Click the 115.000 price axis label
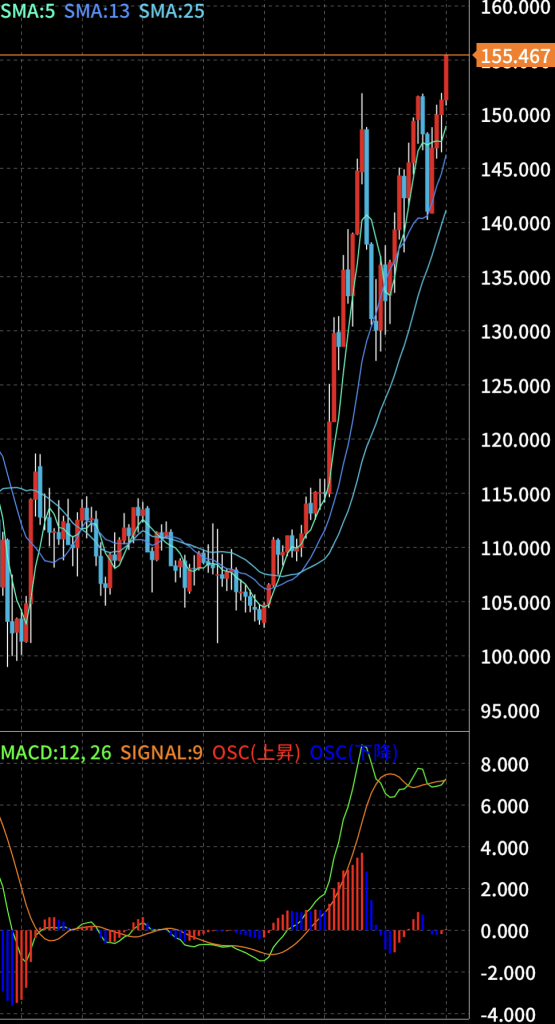 point(515,495)
